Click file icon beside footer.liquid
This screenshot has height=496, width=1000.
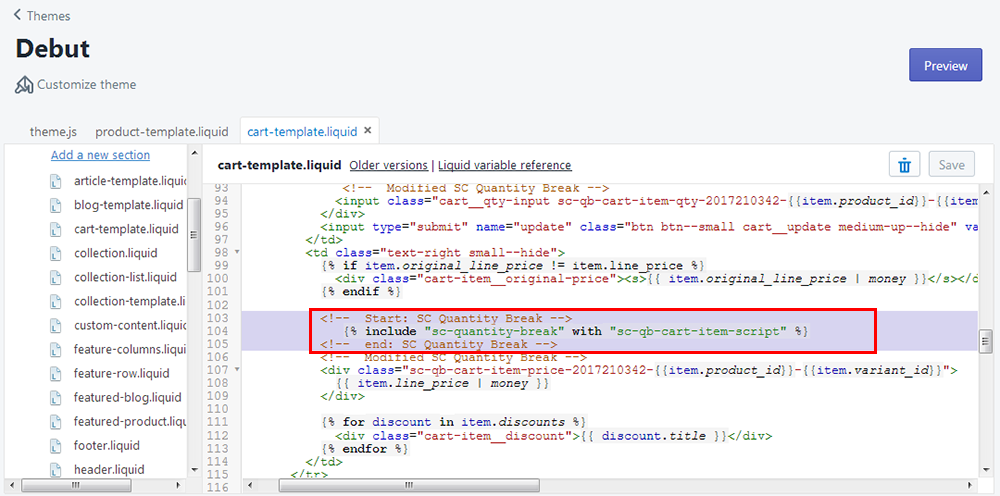point(56,445)
